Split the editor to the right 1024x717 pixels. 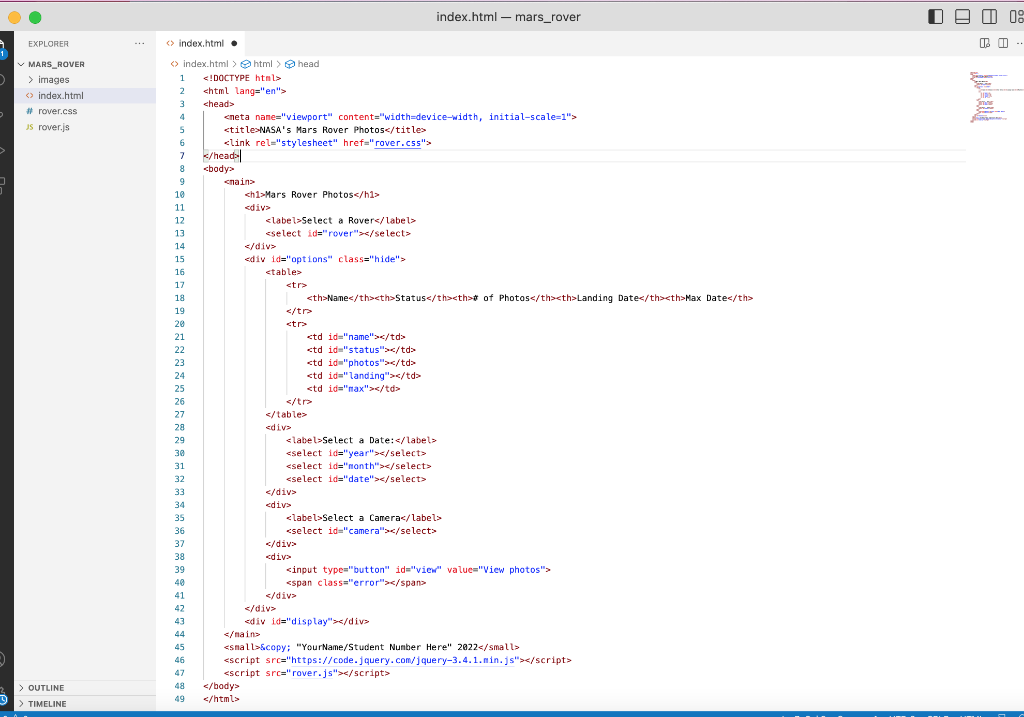click(x=1003, y=43)
